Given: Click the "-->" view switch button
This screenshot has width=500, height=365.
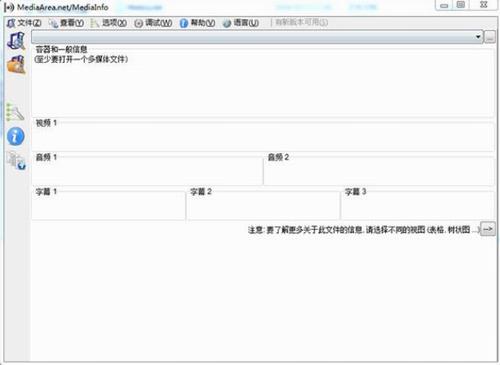Looking at the screenshot, I should [x=488, y=229].
